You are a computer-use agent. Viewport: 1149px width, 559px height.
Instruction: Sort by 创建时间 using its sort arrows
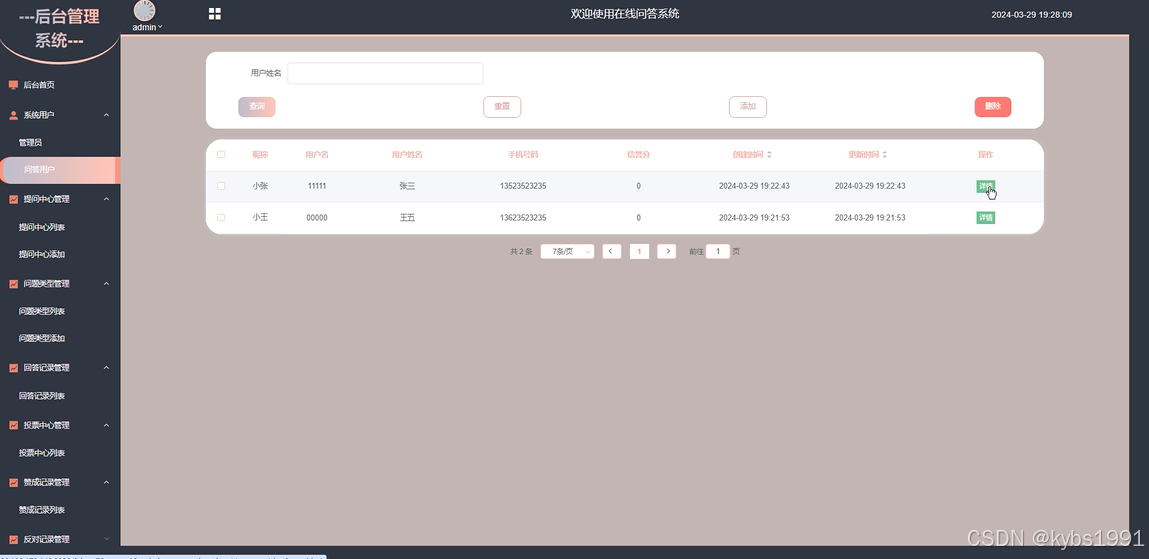pos(769,155)
